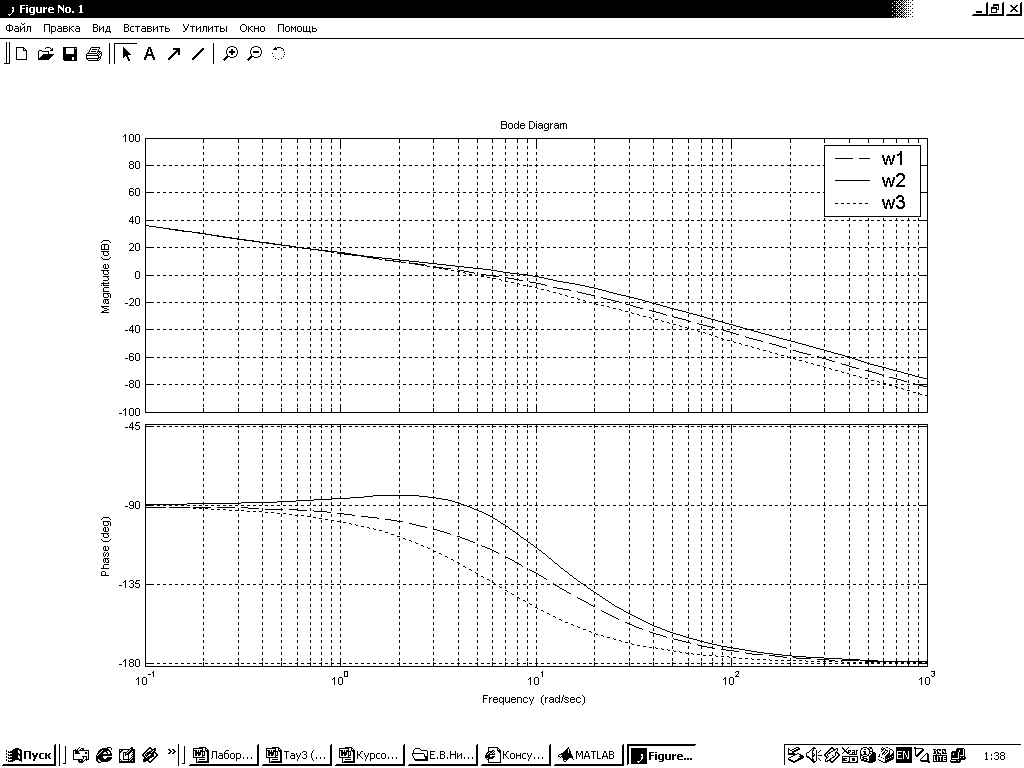This screenshot has width=1024, height=768.
Task: Expand quick launch overflow chevron
Action: (x=172, y=752)
